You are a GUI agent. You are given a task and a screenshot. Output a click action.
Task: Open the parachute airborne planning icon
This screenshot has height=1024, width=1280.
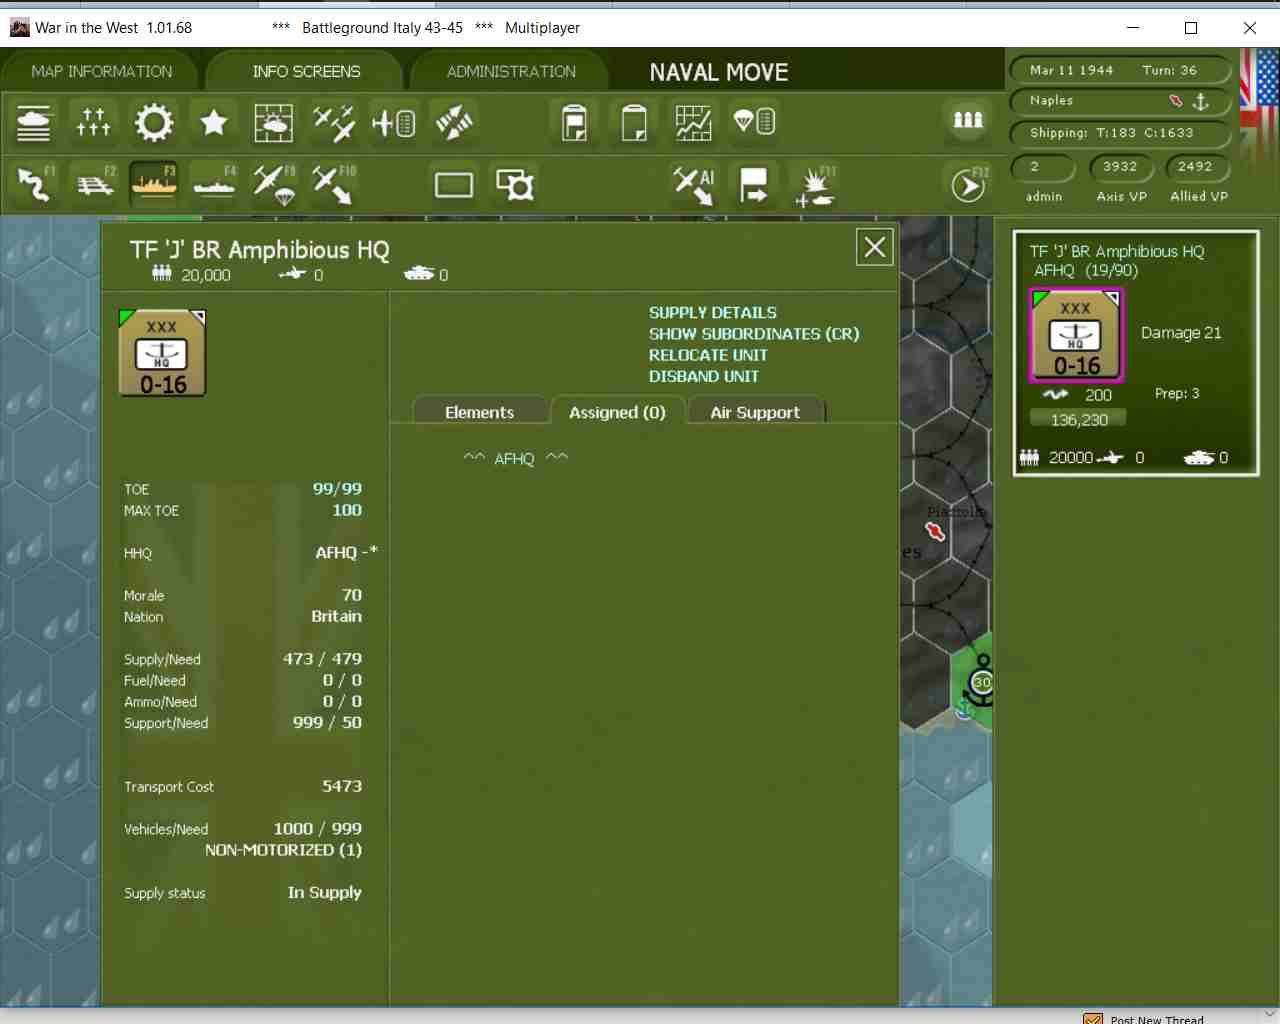pos(754,123)
